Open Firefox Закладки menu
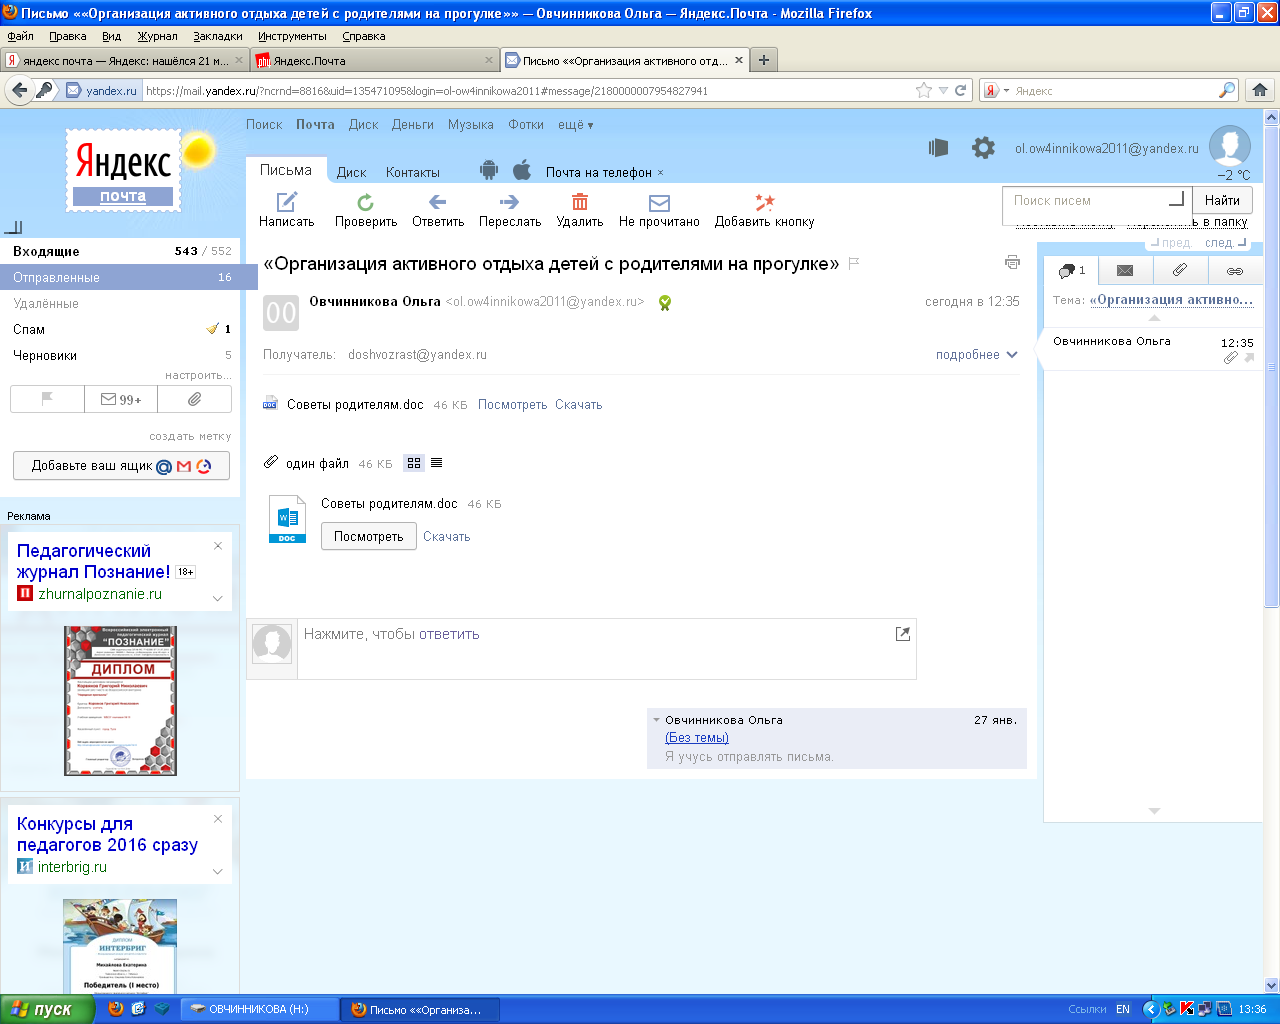The image size is (1280, 1024). [218, 36]
